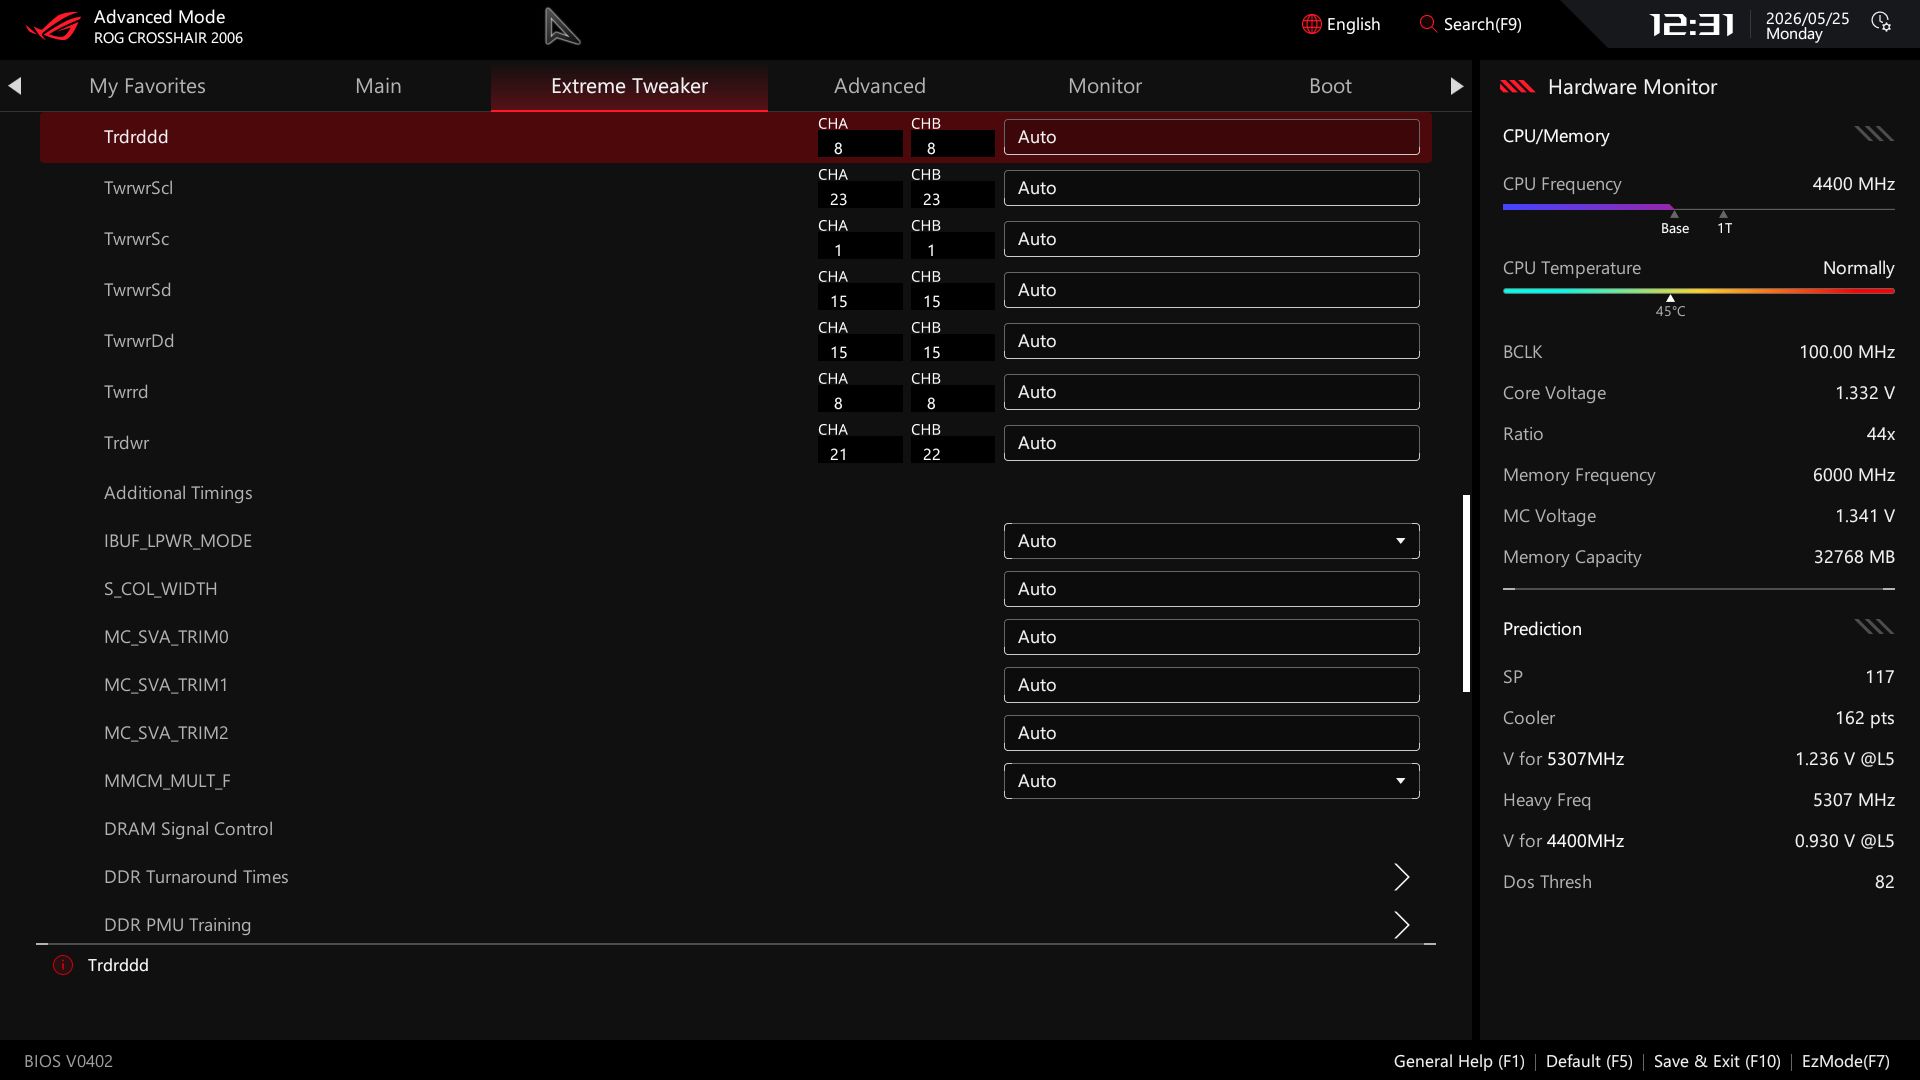Click the TwrwrSd Auto field
The height and width of the screenshot is (1080, 1920).
tap(1211, 290)
